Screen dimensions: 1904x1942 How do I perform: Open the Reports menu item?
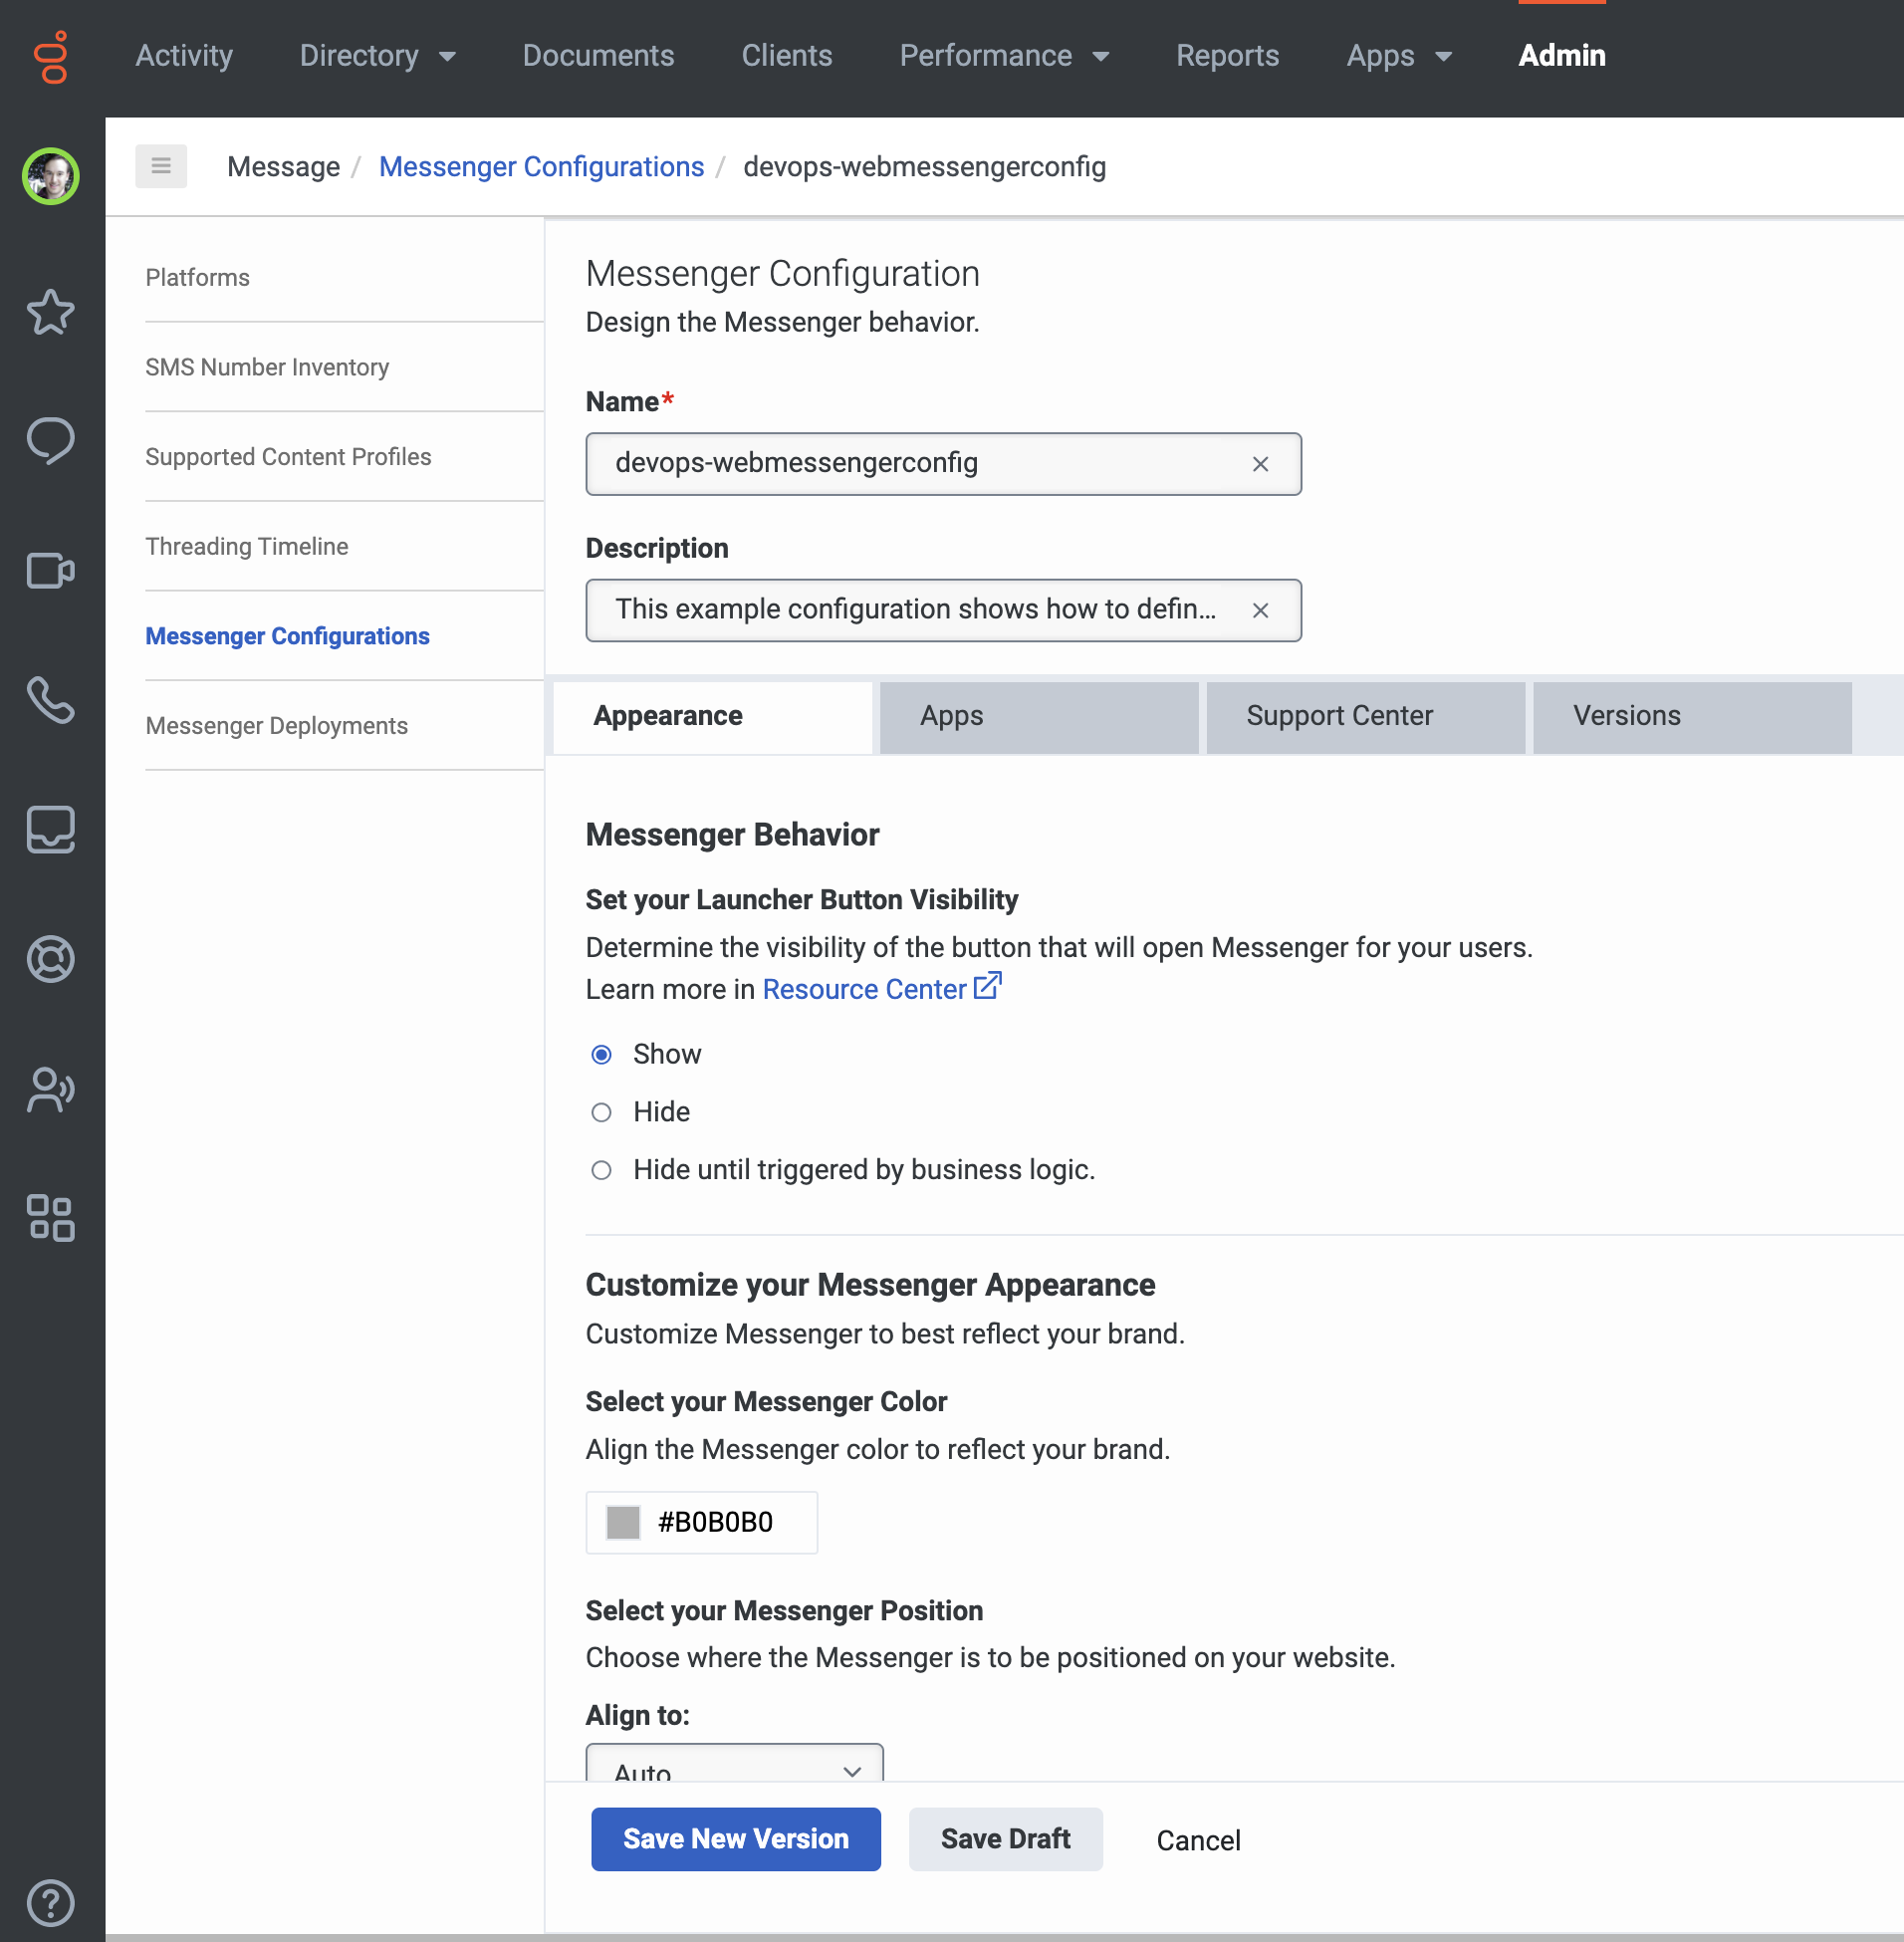(1228, 56)
